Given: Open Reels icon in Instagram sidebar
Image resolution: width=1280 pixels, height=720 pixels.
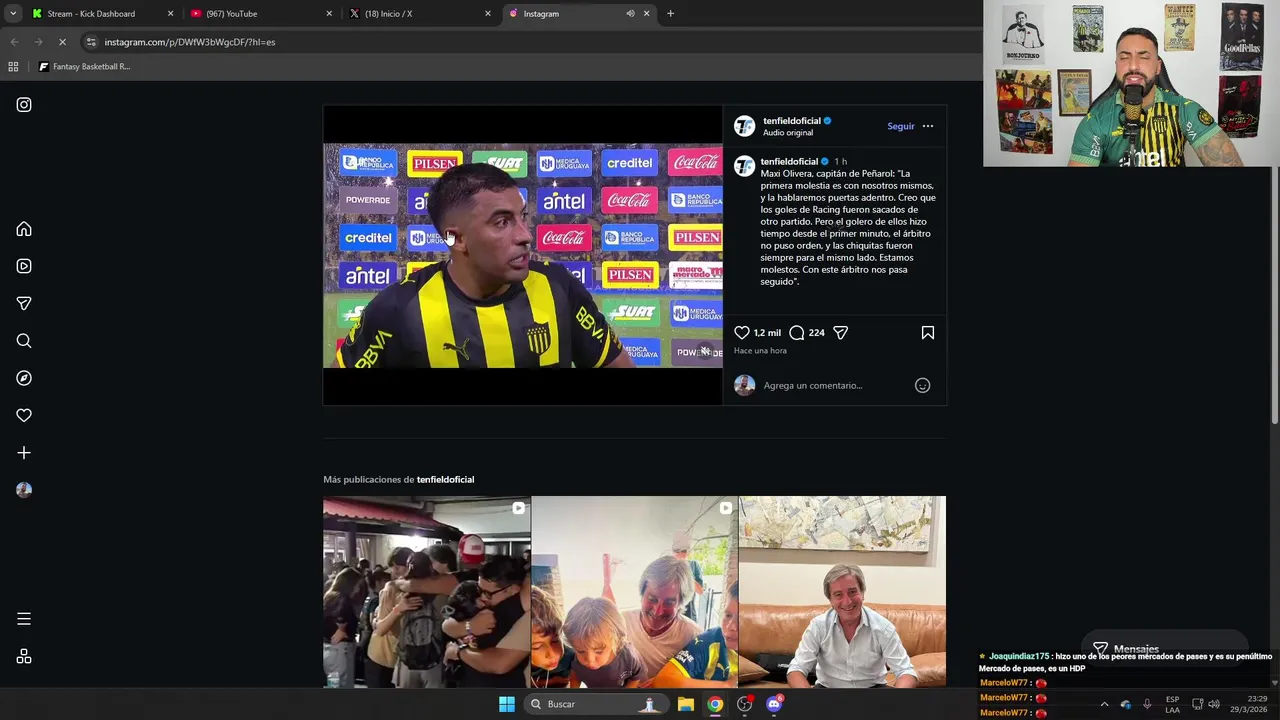Looking at the screenshot, I should [x=24, y=266].
